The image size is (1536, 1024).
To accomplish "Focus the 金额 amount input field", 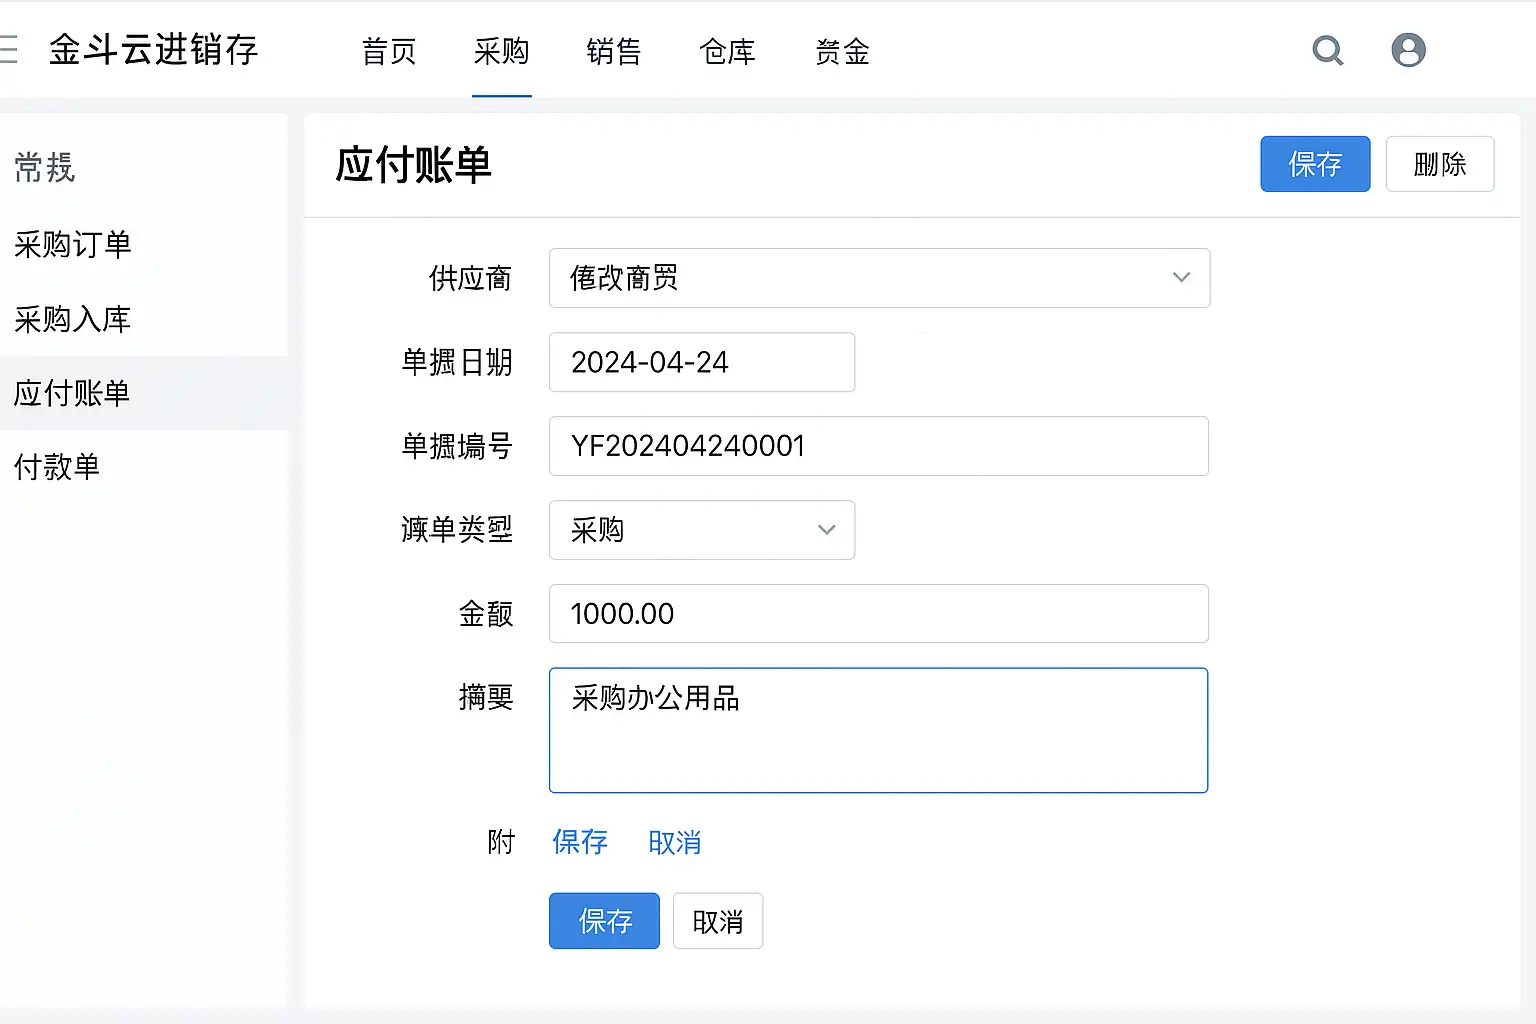I will coord(878,614).
